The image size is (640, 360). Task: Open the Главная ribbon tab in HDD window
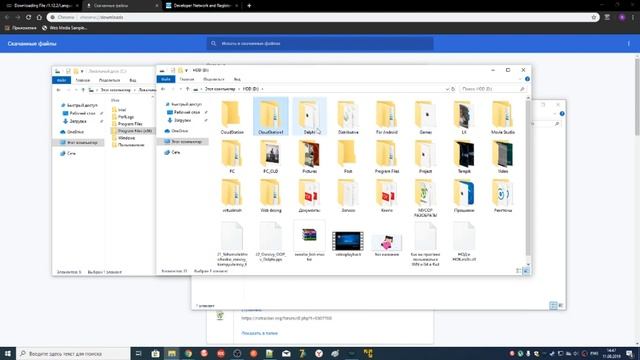187,79
